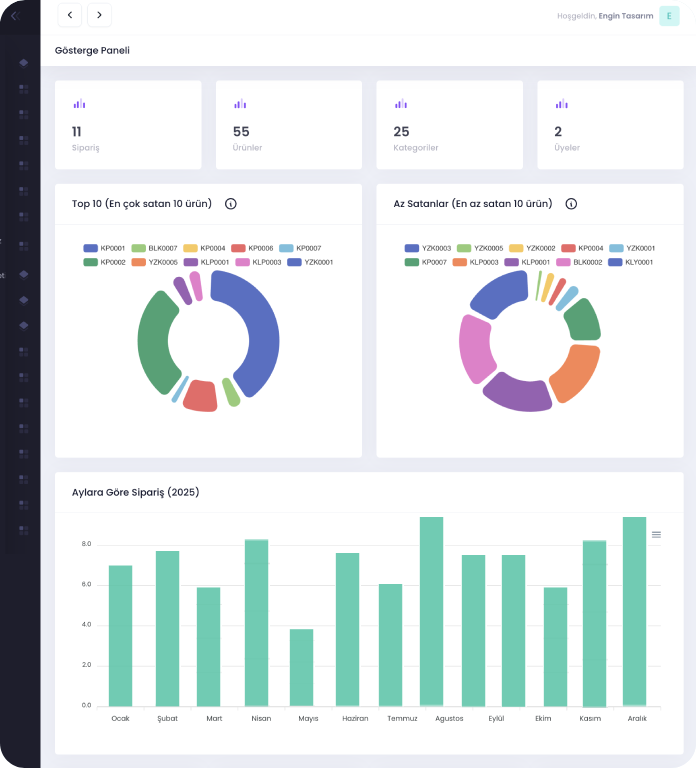Click the purple KLP0001 swatch in Top 10 legend
The height and width of the screenshot is (768, 696).
point(191,263)
